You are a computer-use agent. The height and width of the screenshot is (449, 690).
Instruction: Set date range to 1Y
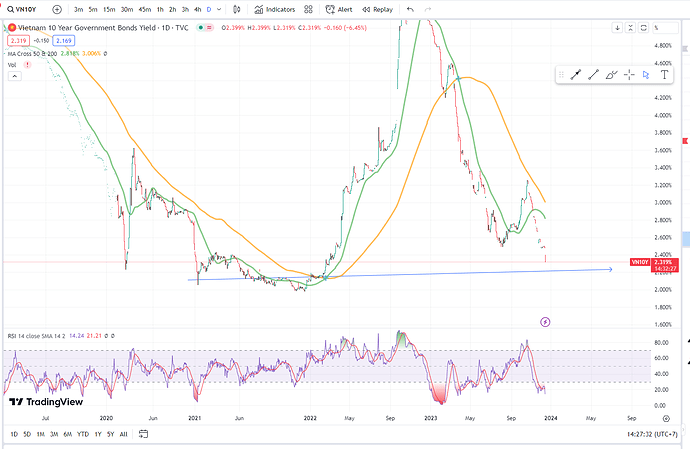coord(98,434)
